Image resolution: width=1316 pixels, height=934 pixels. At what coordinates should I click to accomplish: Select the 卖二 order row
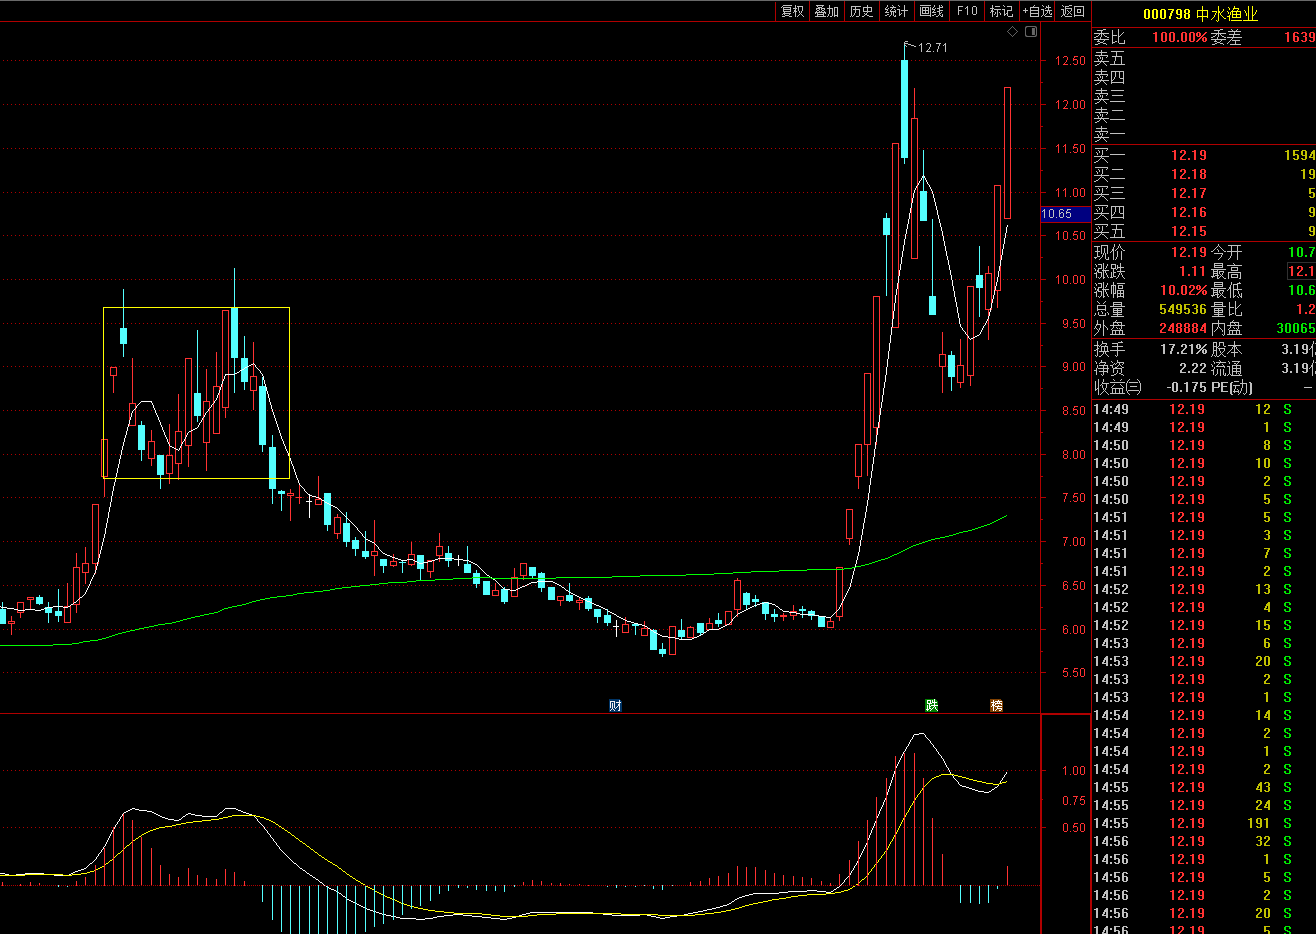(1204, 116)
